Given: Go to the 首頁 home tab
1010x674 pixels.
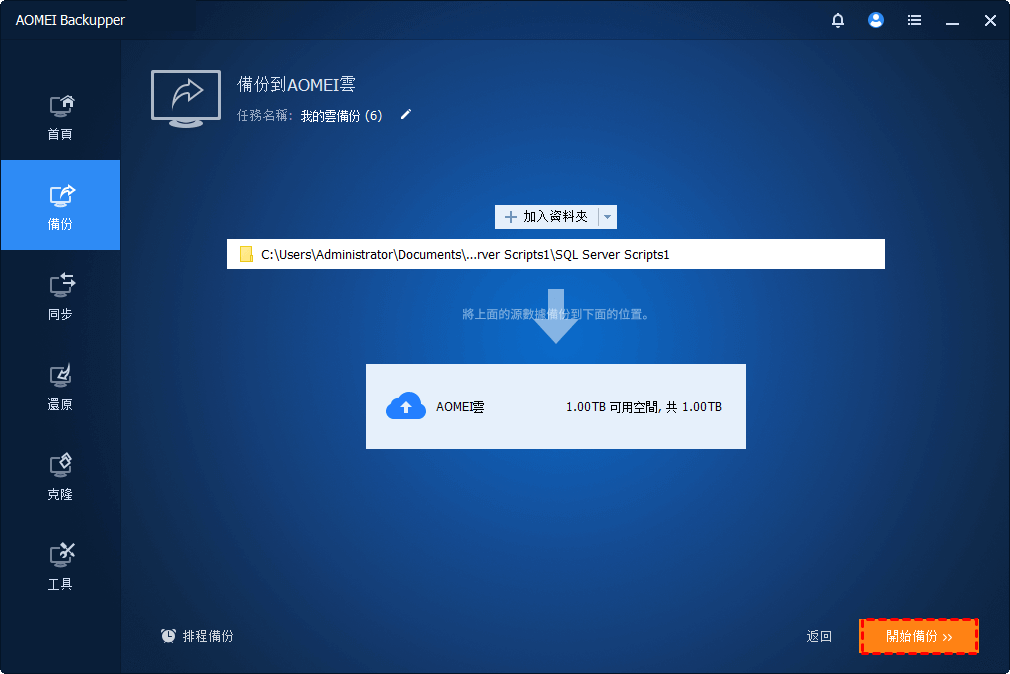Looking at the screenshot, I should (61, 117).
